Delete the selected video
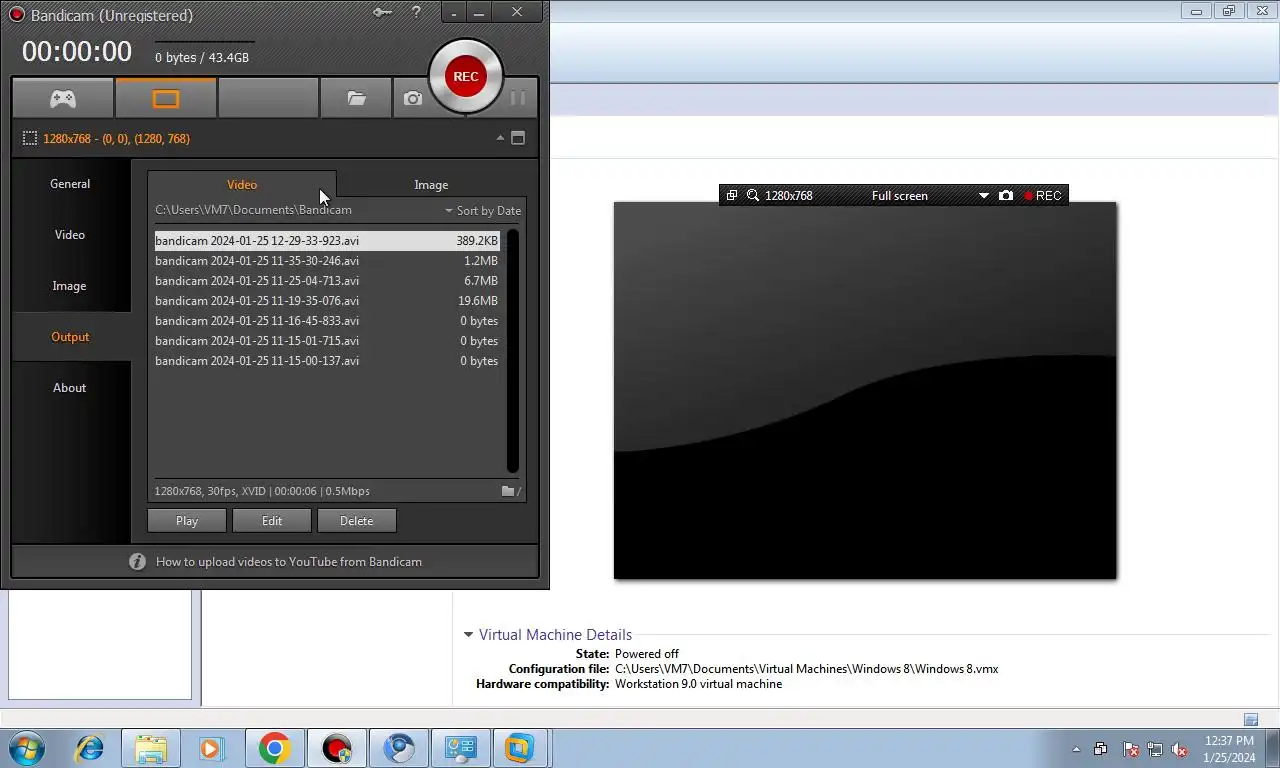Viewport: 1280px width, 768px height. pyautogui.click(x=357, y=521)
